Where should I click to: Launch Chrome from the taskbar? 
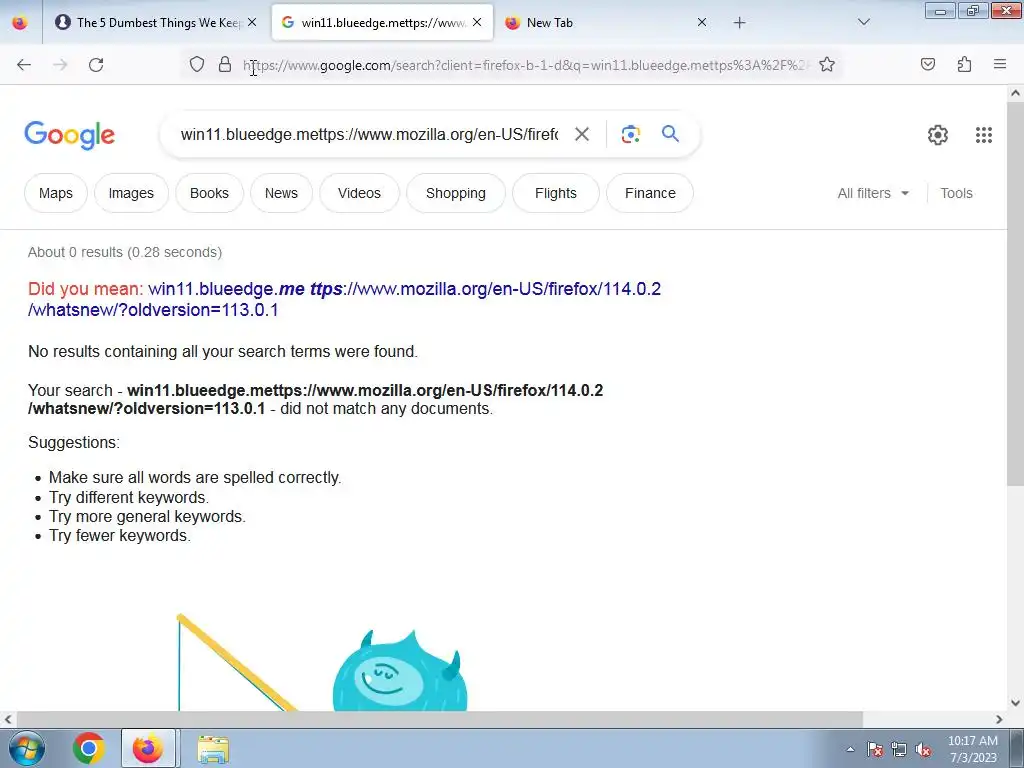89,748
